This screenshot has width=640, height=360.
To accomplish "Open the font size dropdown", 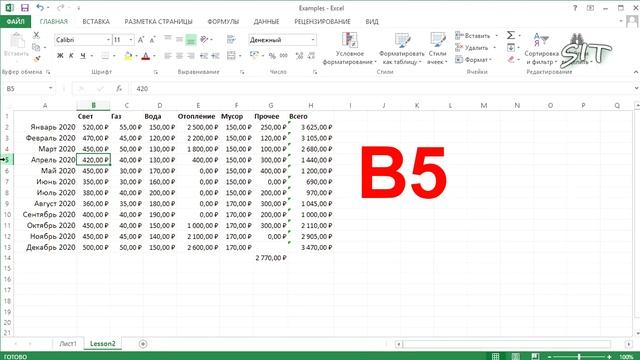I will tap(131, 40).
